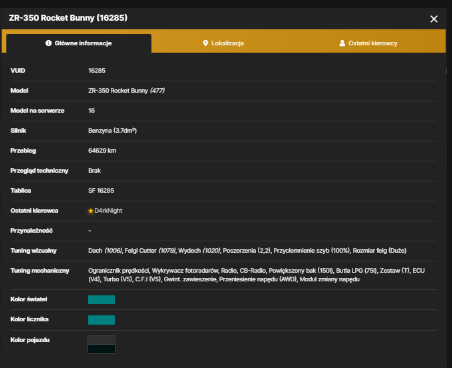452x368 pixels.
Task: Click the upper gray Kolor pojazdu swatch
Action: [x=101, y=340]
